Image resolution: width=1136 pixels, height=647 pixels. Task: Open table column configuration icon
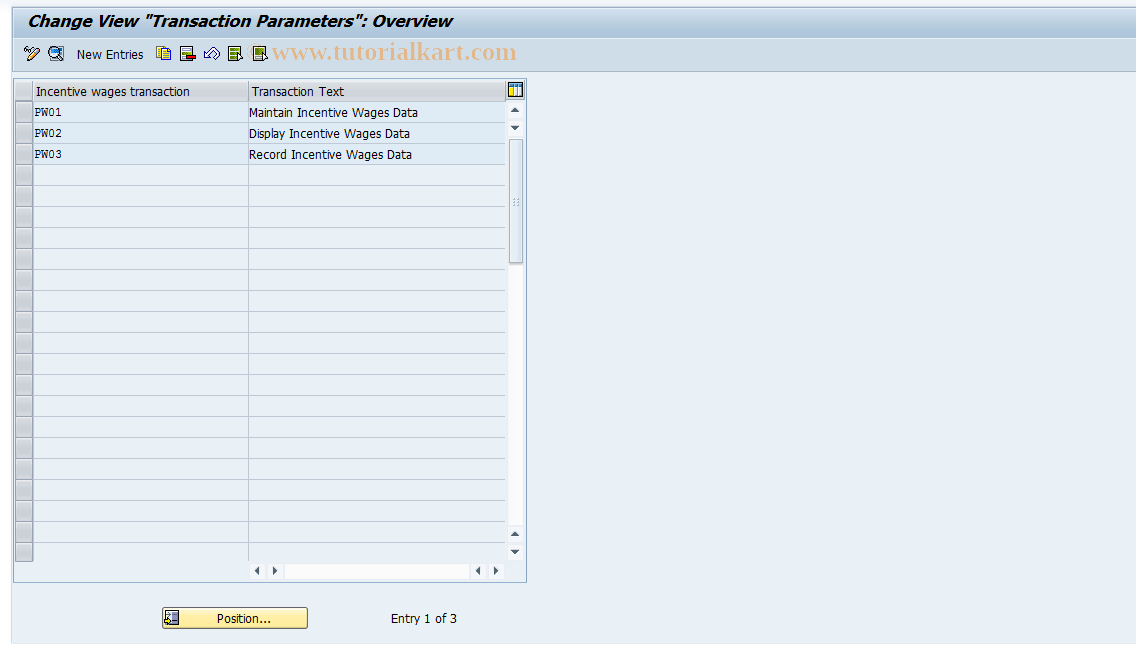[515, 90]
